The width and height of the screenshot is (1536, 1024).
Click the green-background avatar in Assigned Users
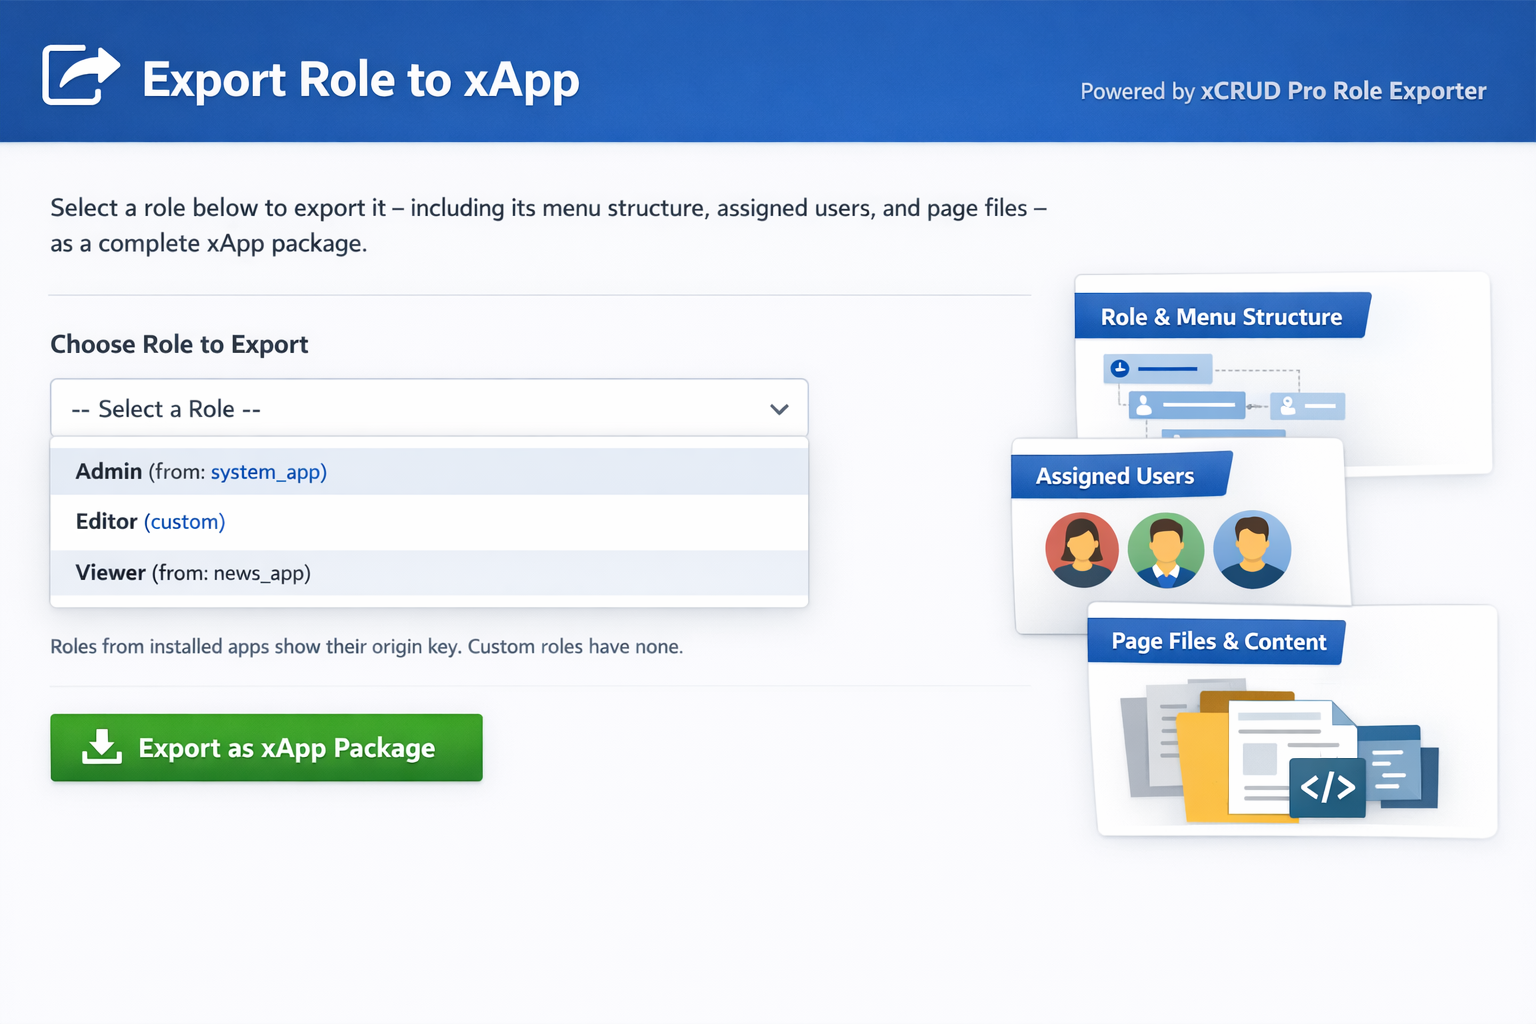[1166, 549]
